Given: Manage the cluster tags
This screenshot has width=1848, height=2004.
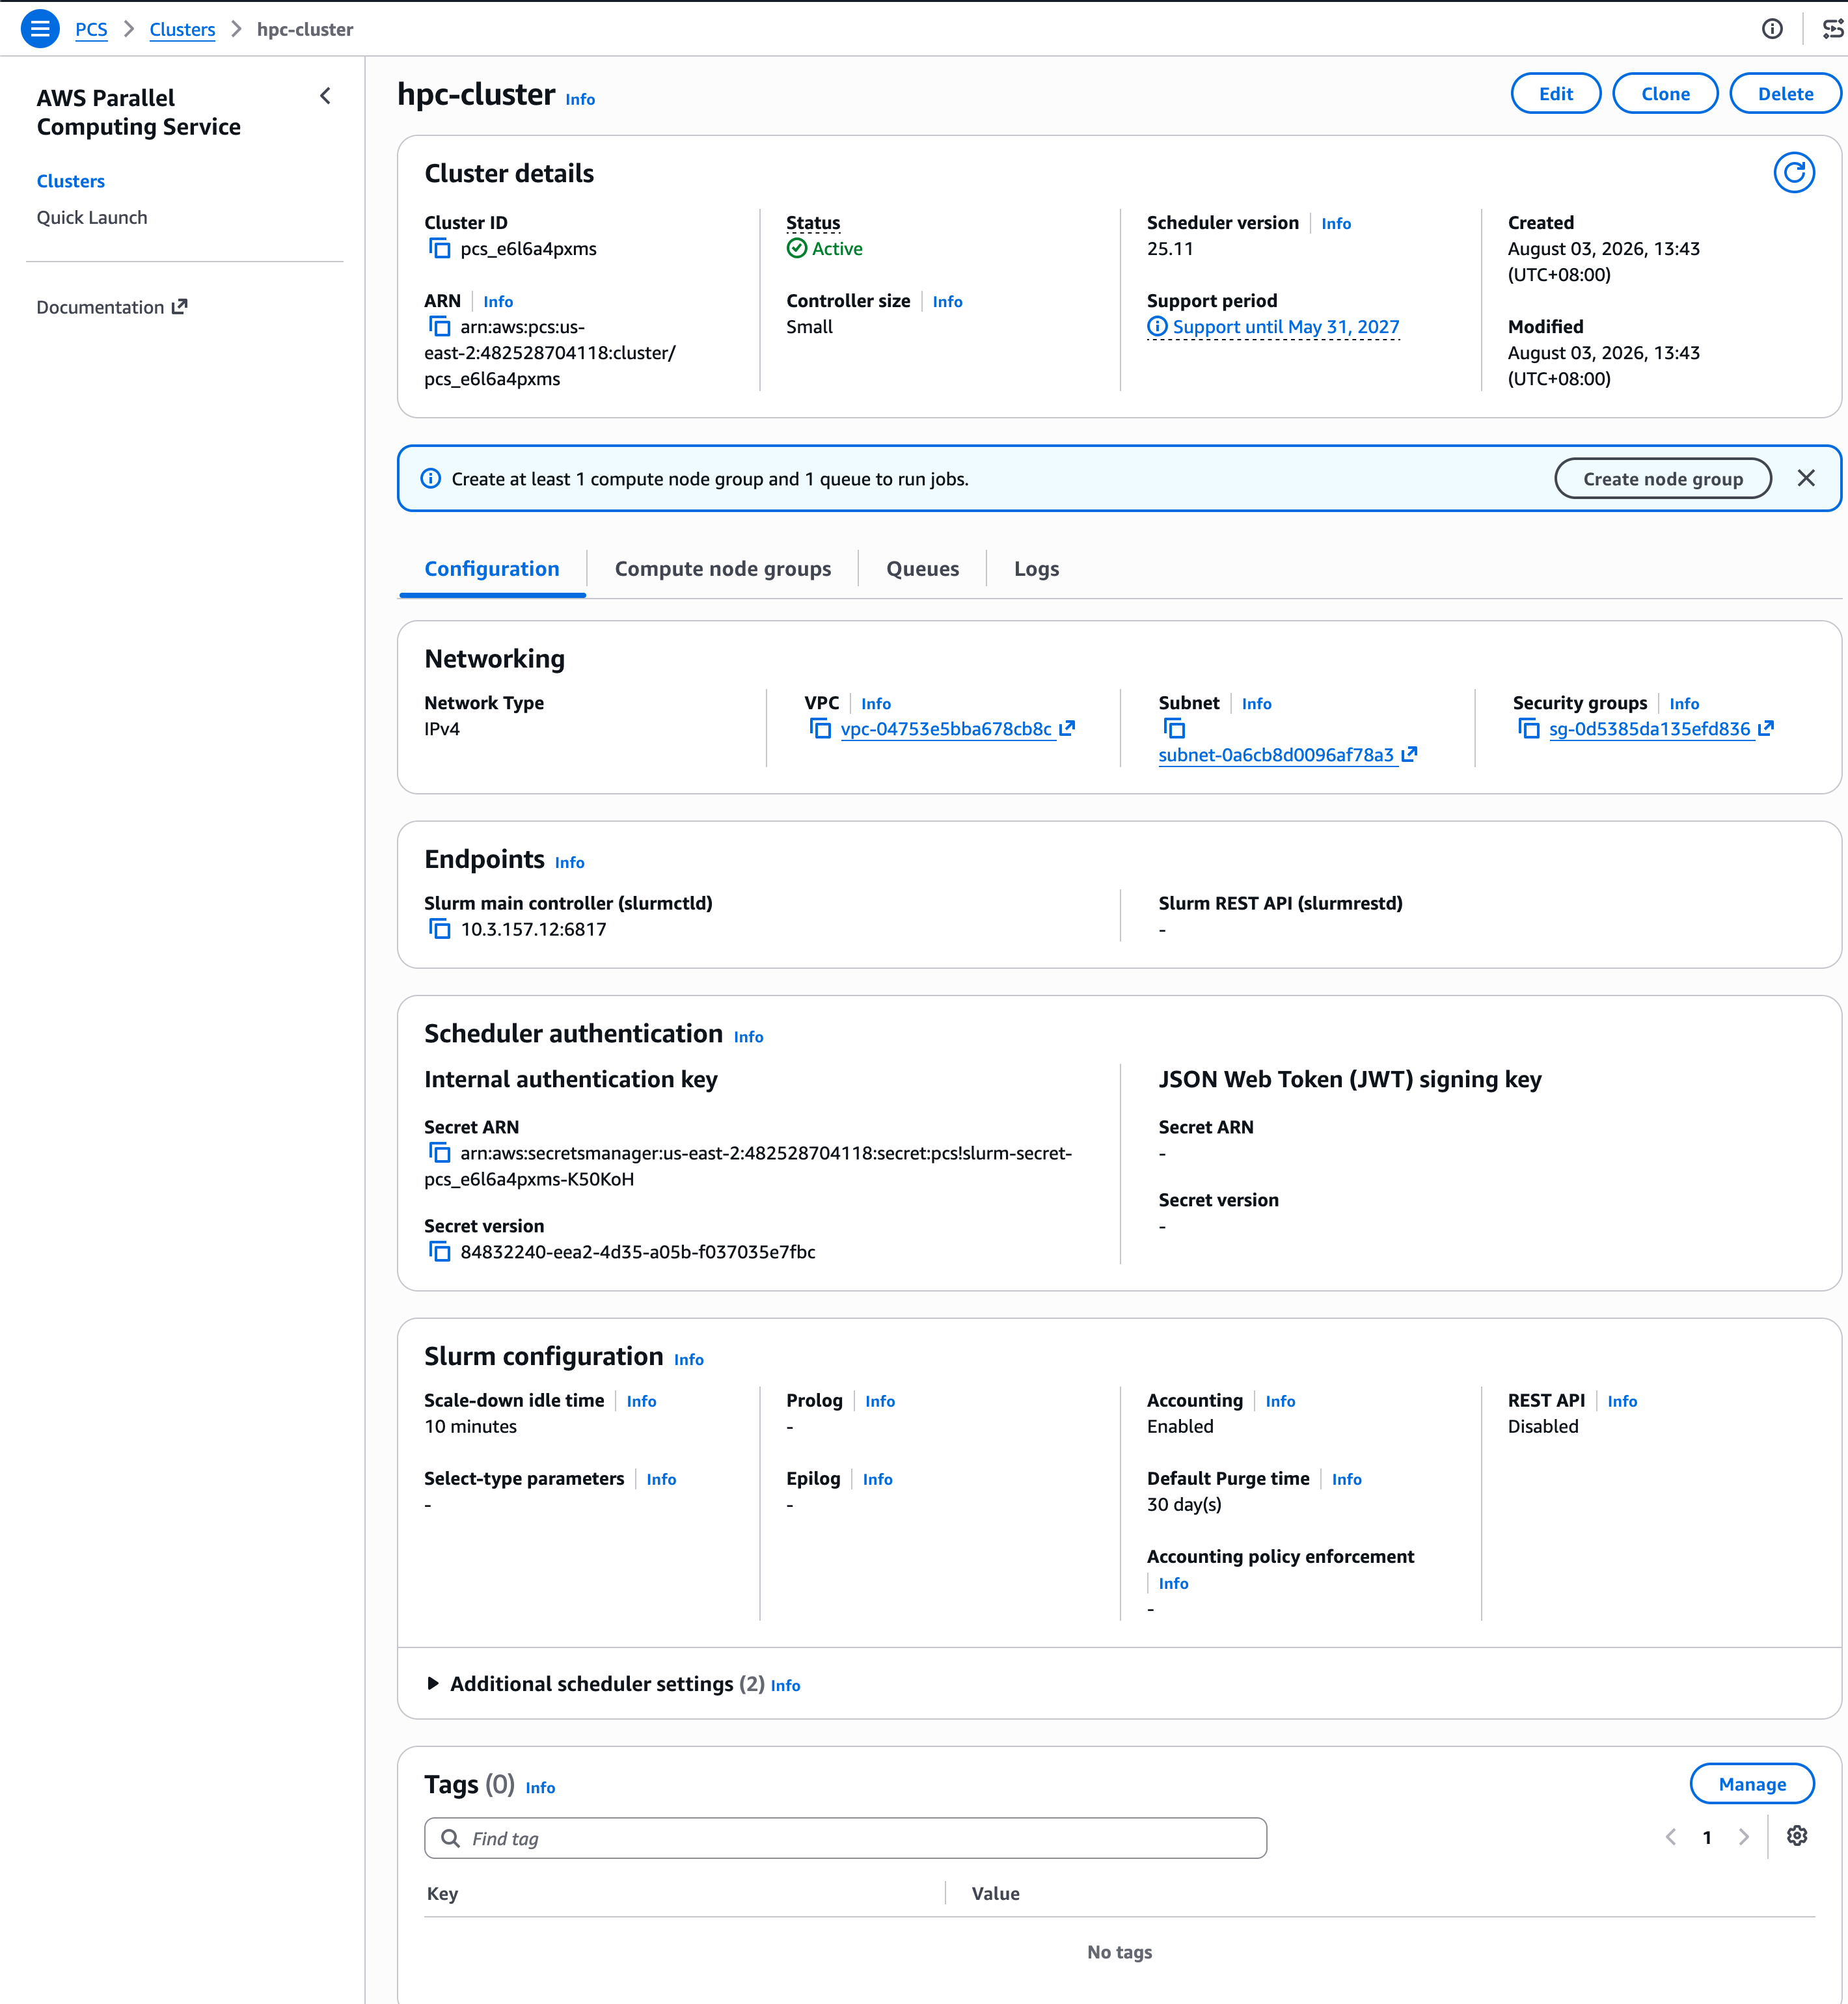Looking at the screenshot, I should point(1752,1784).
